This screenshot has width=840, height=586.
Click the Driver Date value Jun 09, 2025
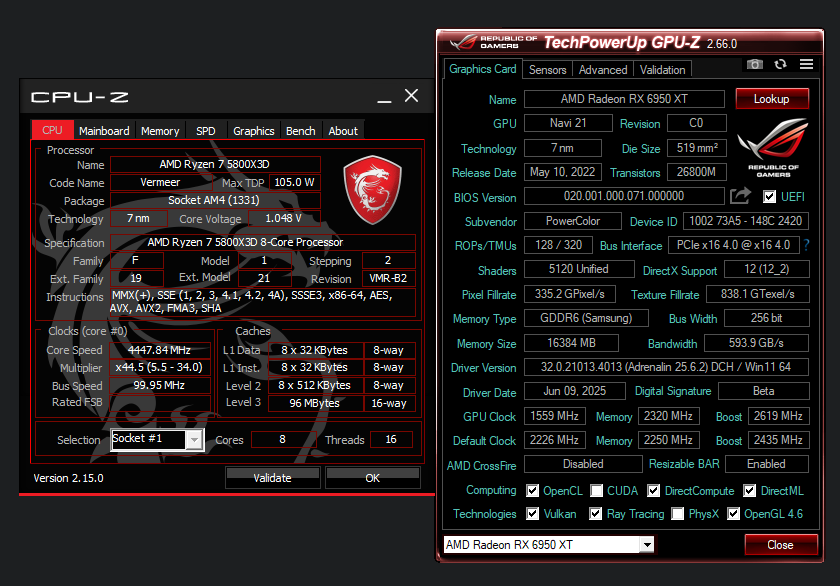(x=575, y=391)
